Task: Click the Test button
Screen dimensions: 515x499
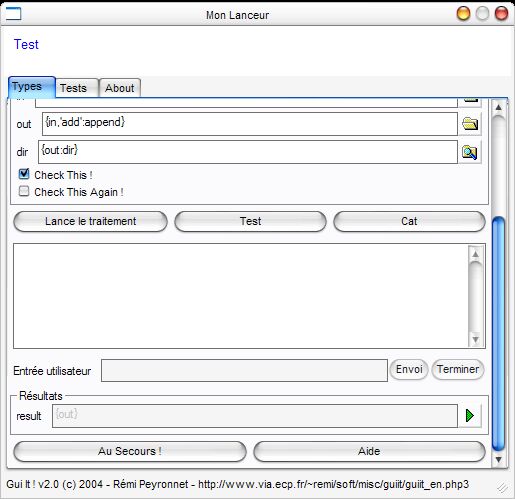Action: click(x=250, y=221)
